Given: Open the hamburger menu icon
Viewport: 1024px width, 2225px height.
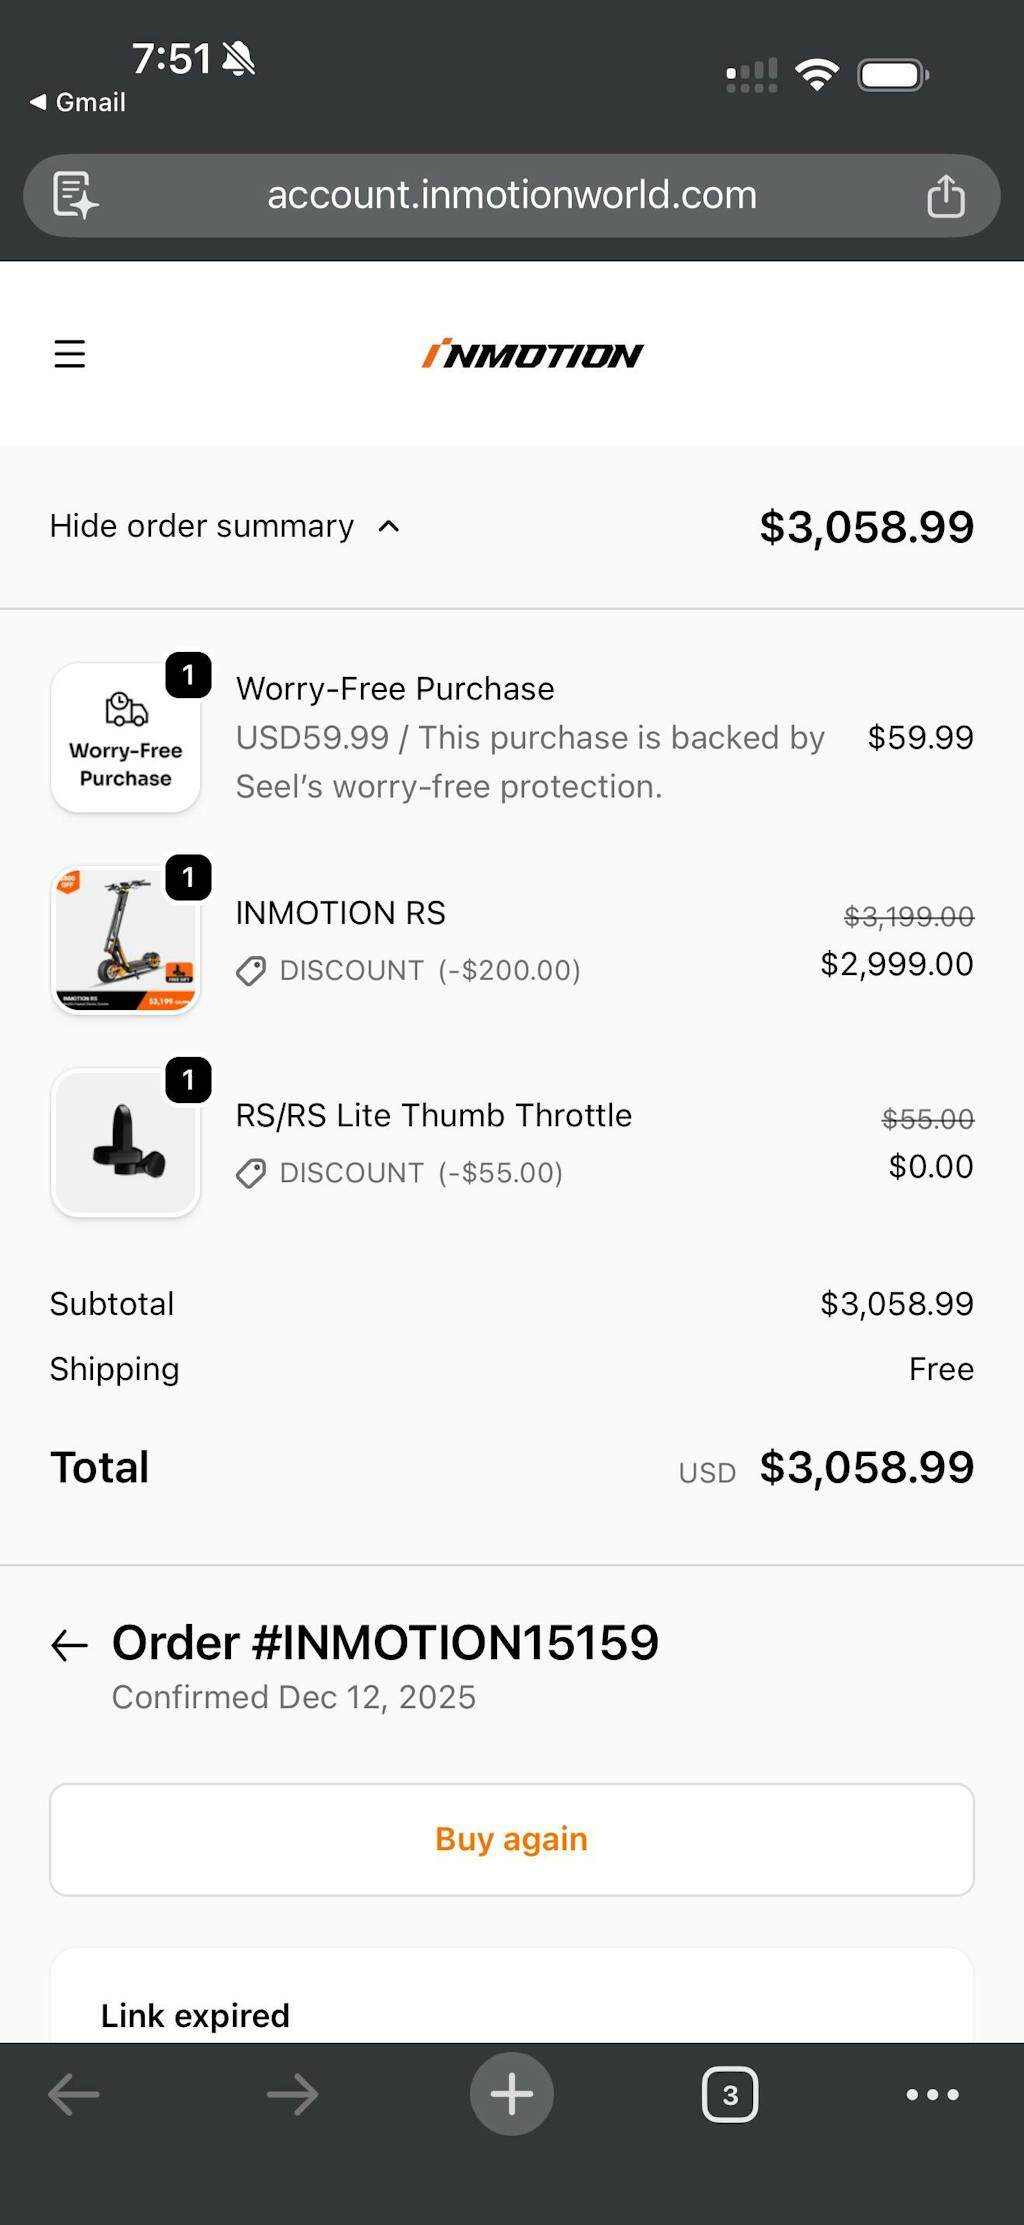Looking at the screenshot, I should click(69, 354).
